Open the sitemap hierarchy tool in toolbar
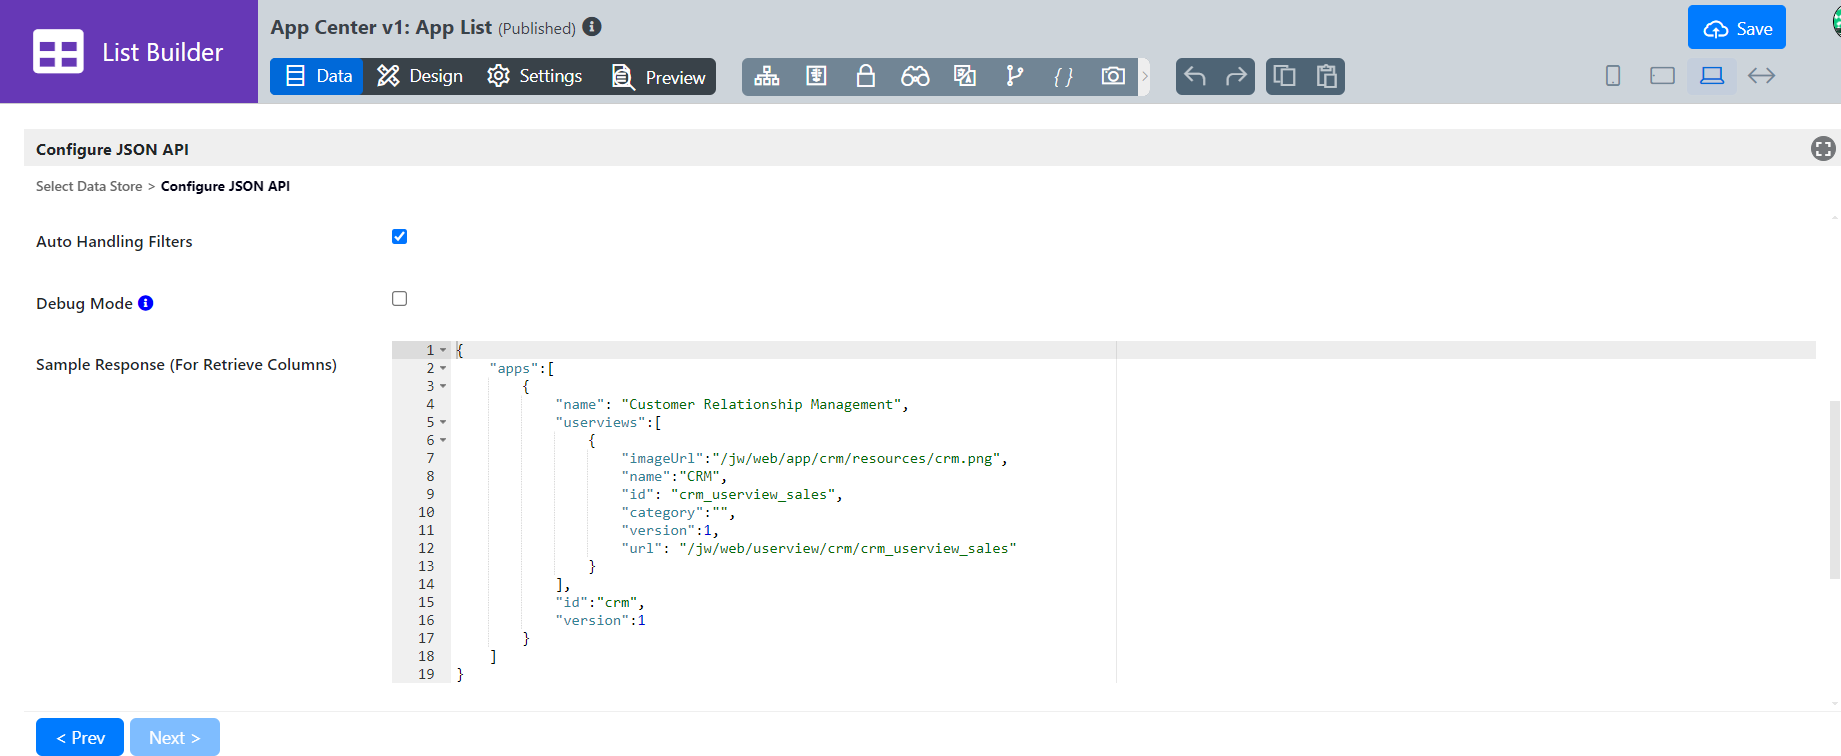Image resolution: width=1841 pixels, height=756 pixels. [x=767, y=76]
